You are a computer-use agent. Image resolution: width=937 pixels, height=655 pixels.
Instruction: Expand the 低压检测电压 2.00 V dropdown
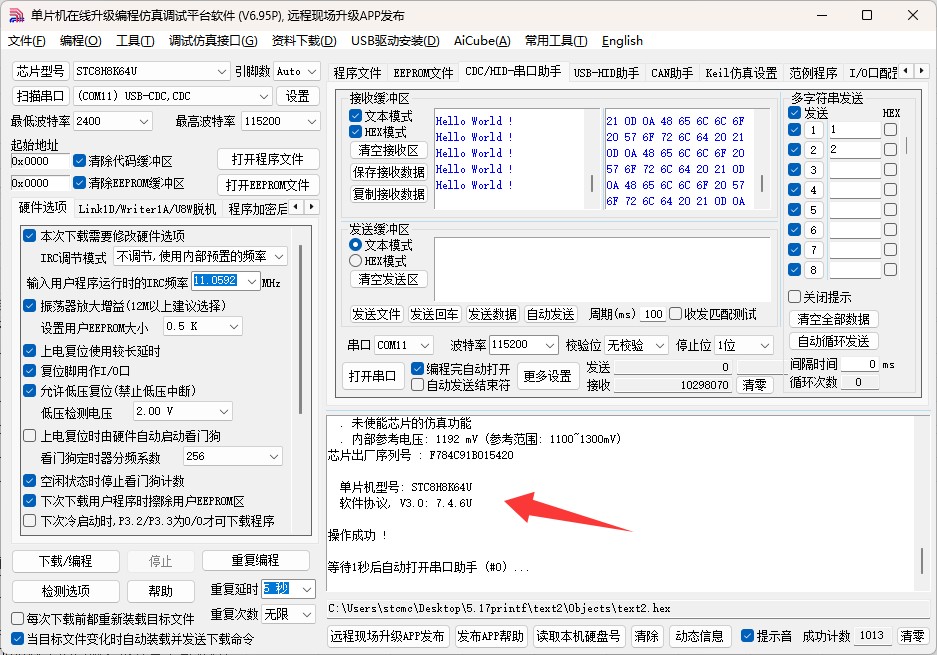pos(224,411)
